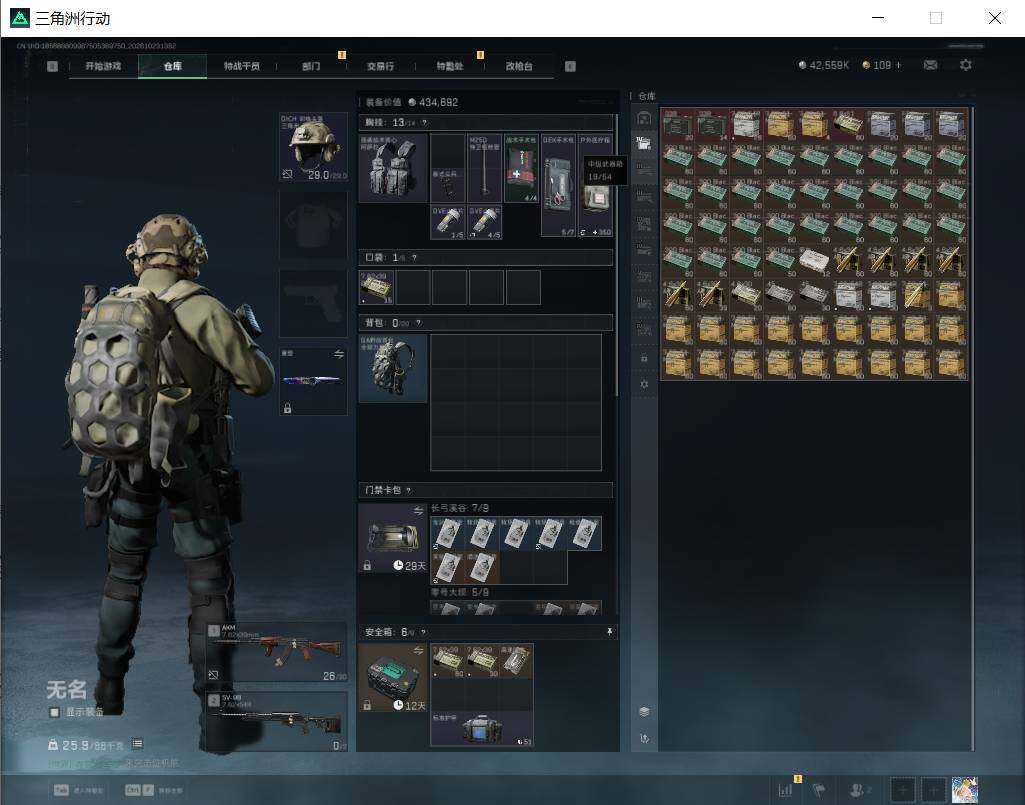Viewport: 1025px width, 805px height.
Task: Switch to the 特战干员 tab
Action: [242, 66]
